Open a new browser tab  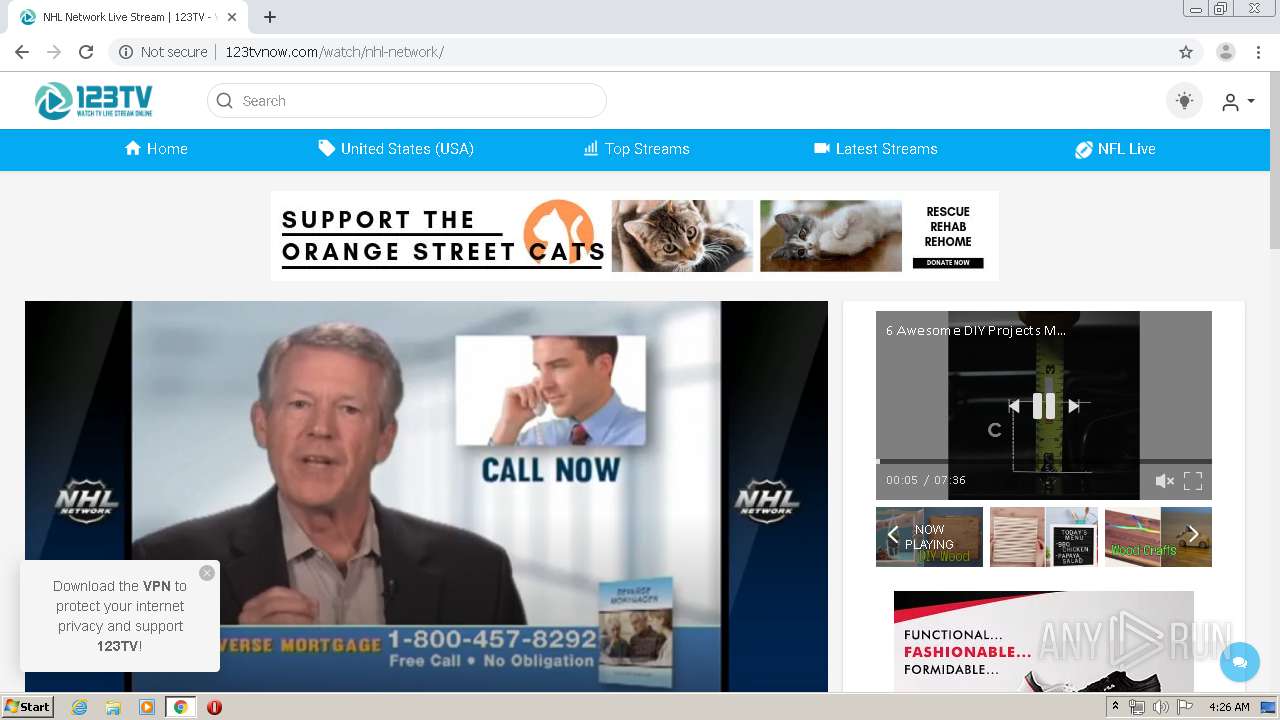[x=270, y=17]
